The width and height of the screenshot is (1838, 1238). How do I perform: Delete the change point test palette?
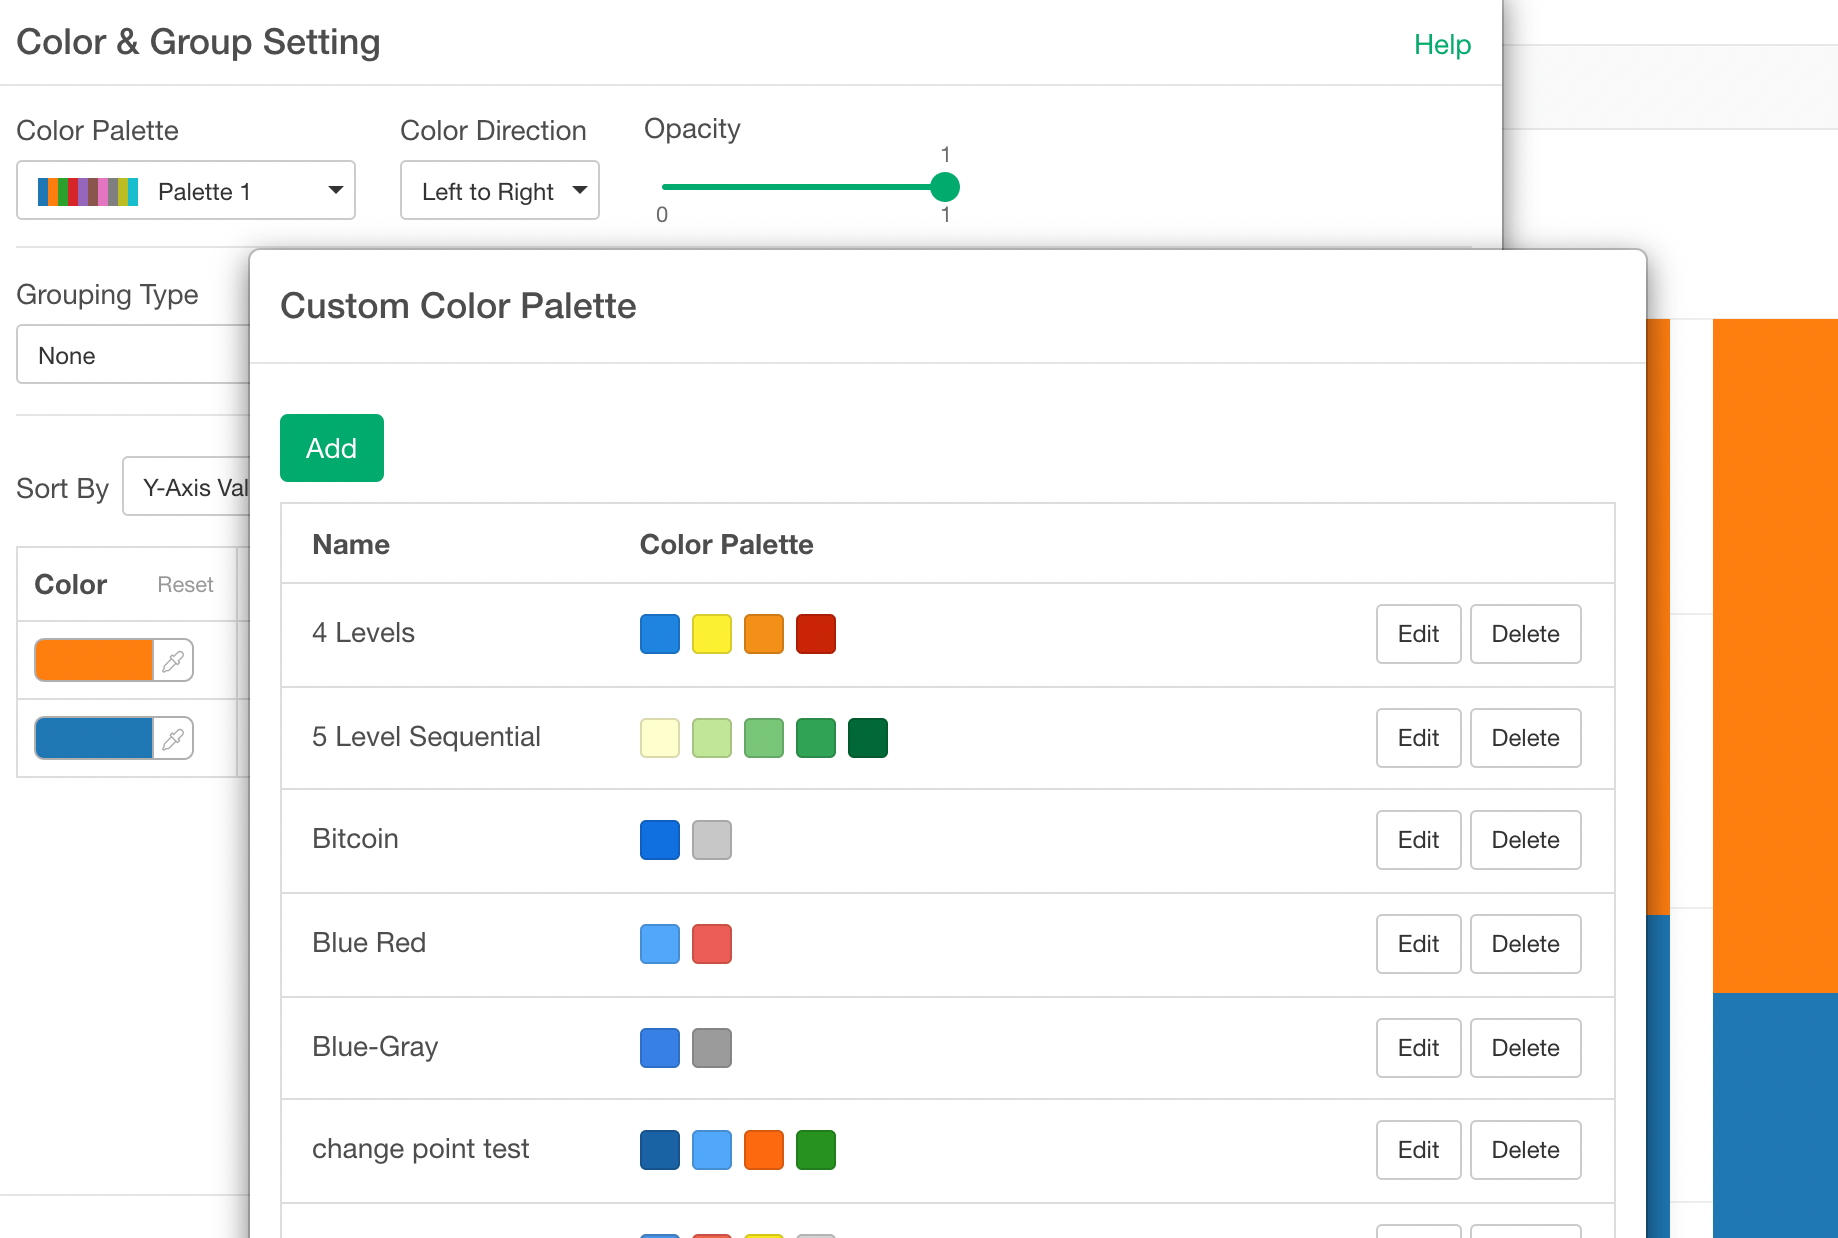(1526, 1150)
